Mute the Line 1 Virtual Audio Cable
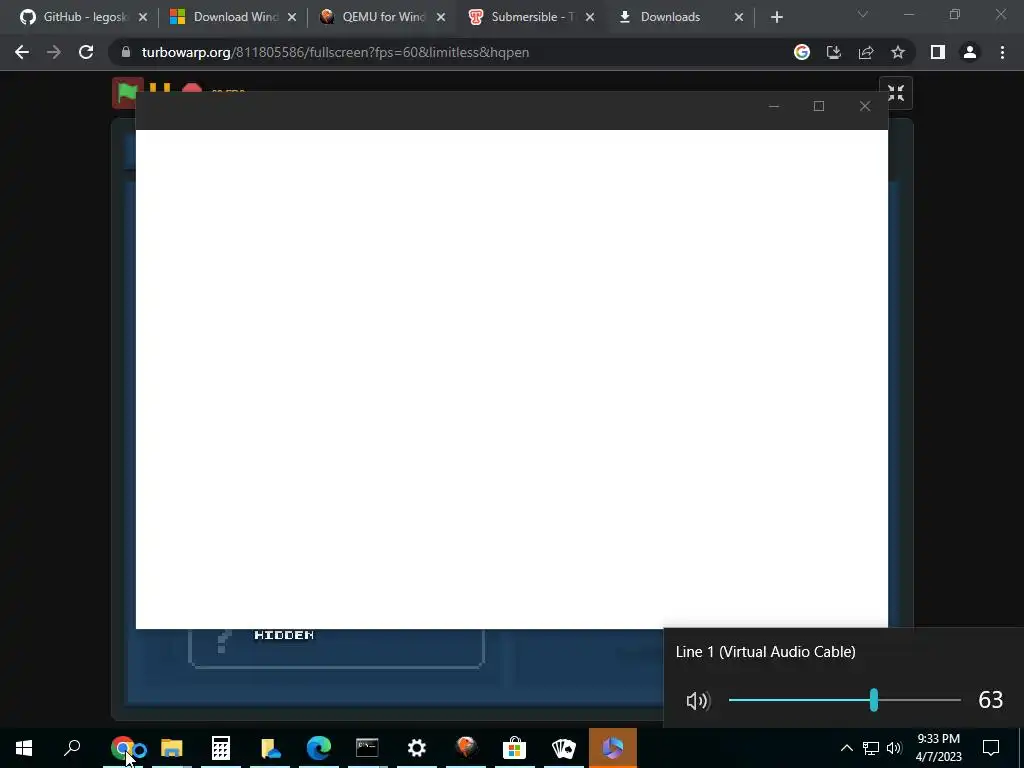Viewport: 1024px width, 768px height. click(698, 701)
